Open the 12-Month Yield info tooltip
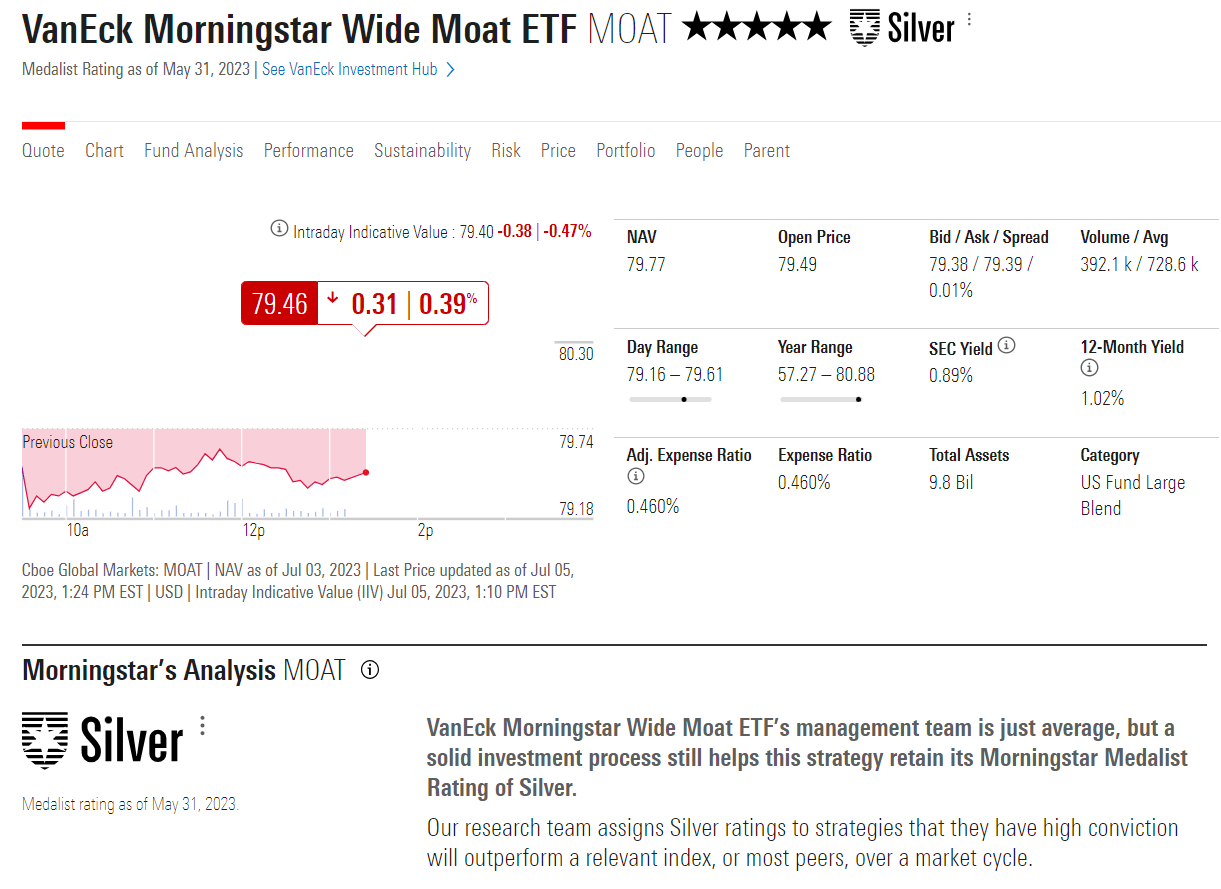 [1089, 367]
